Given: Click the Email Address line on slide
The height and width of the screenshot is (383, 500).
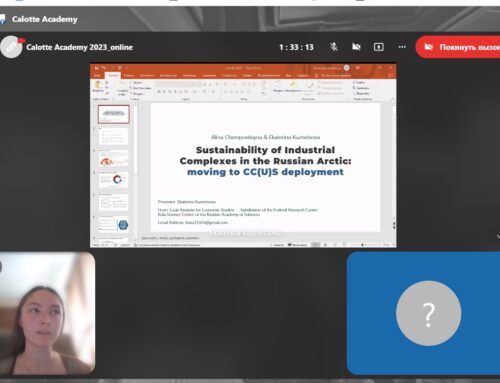Looking at the screenshot, I should (x=193, y=222).
